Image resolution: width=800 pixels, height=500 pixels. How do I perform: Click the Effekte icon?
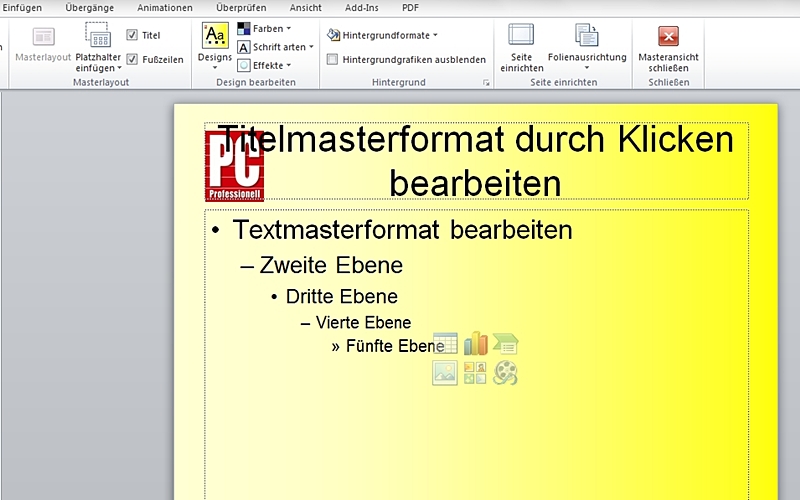[x=244, y=66]
